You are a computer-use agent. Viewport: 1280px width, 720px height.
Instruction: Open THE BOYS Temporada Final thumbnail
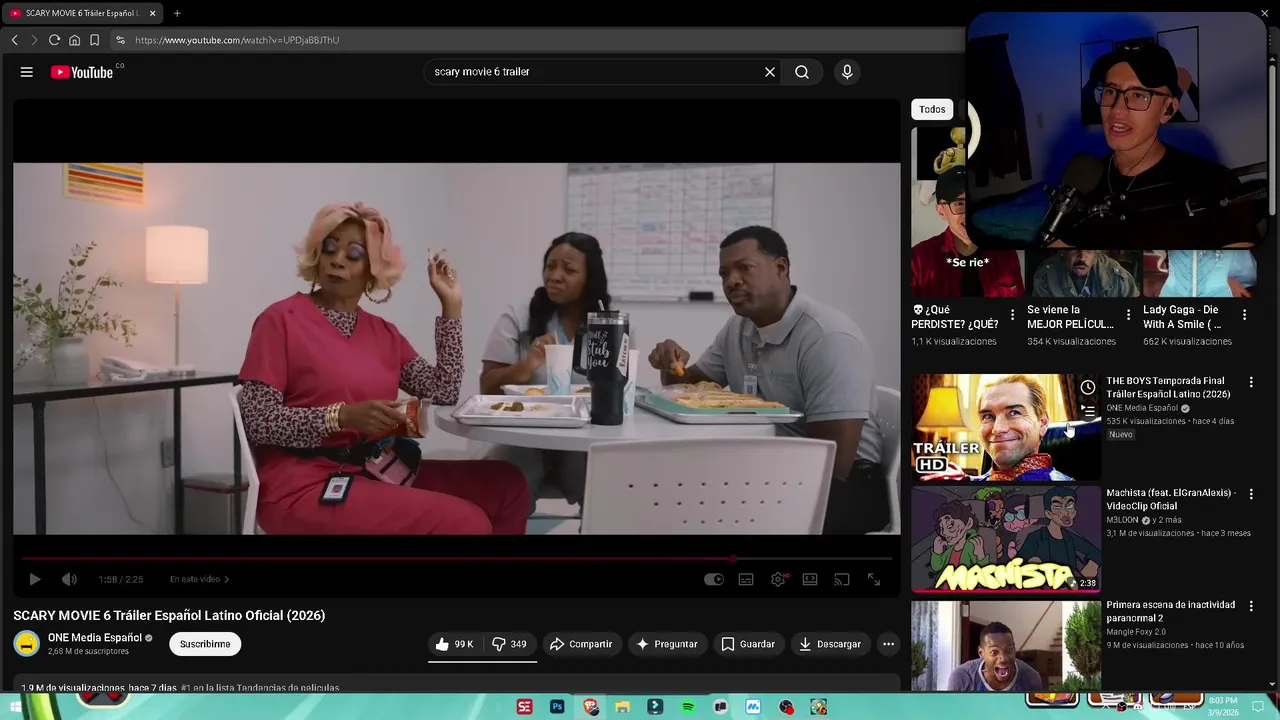click(1005, 428)
